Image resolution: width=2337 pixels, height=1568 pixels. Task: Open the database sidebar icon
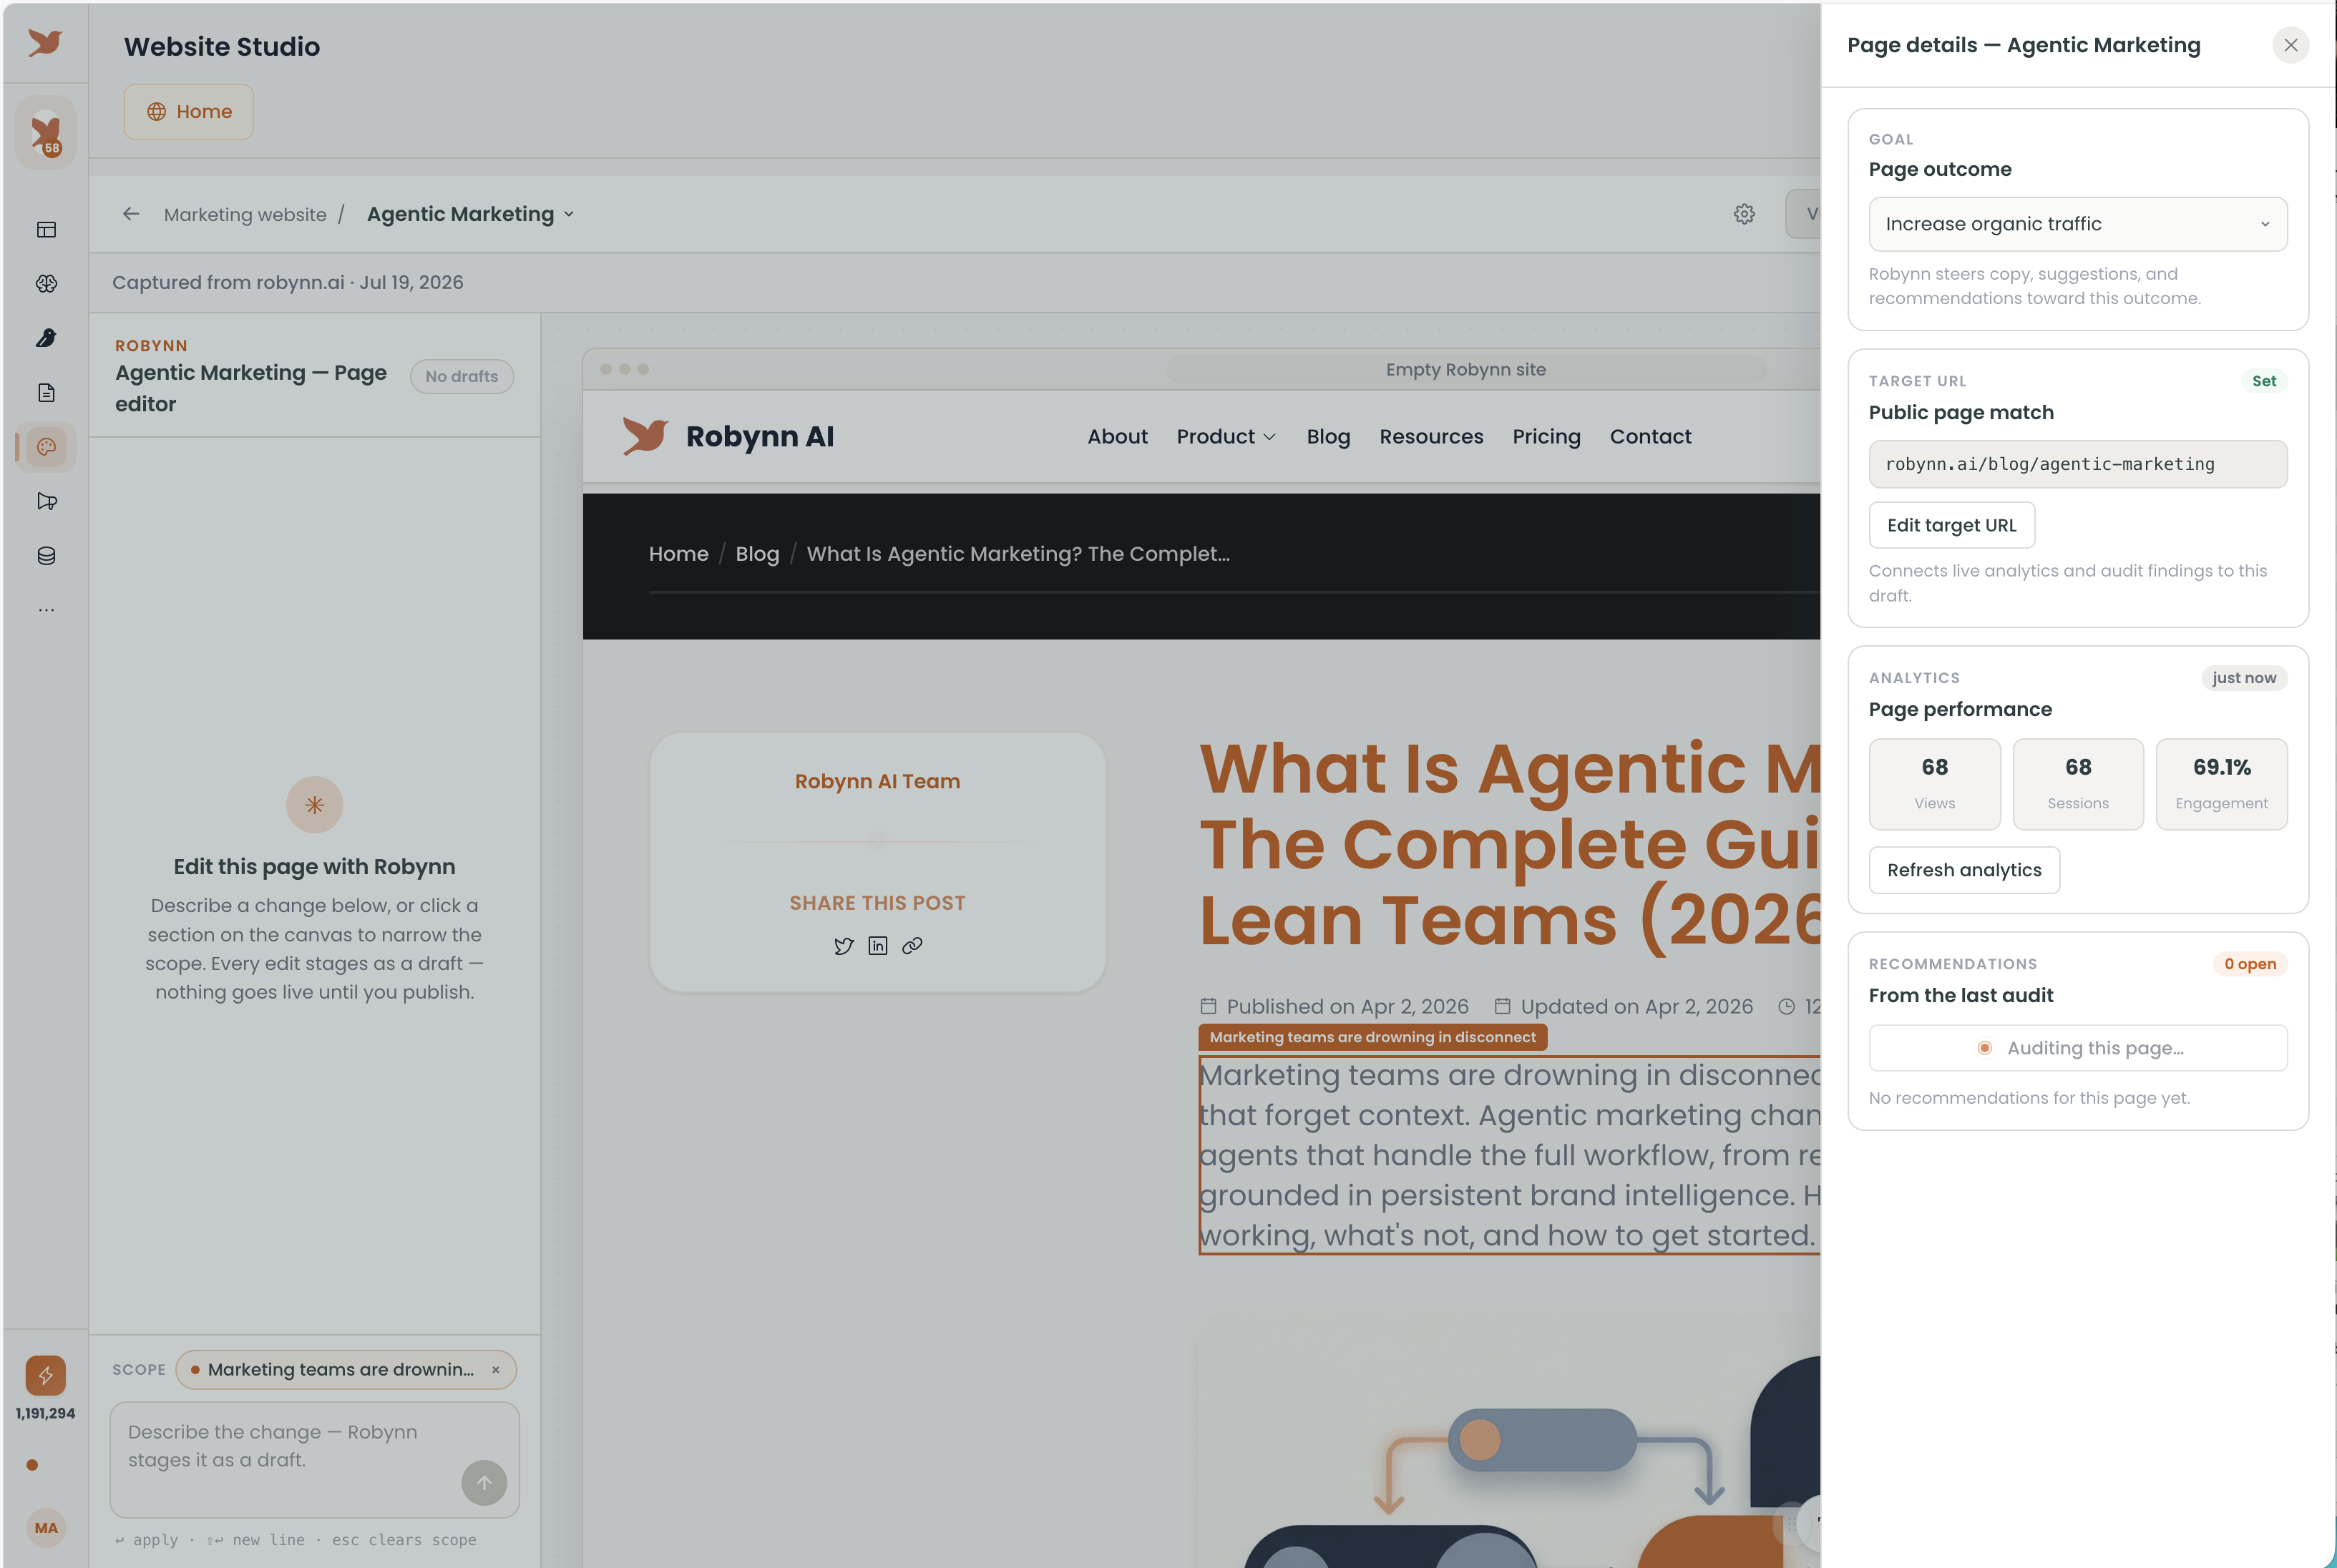(46, 556)
